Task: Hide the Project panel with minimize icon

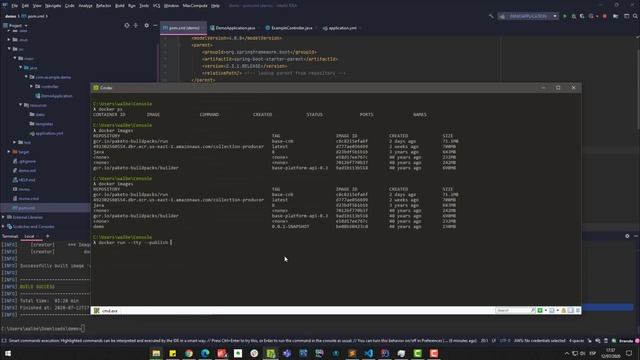Action: [156, 25]
